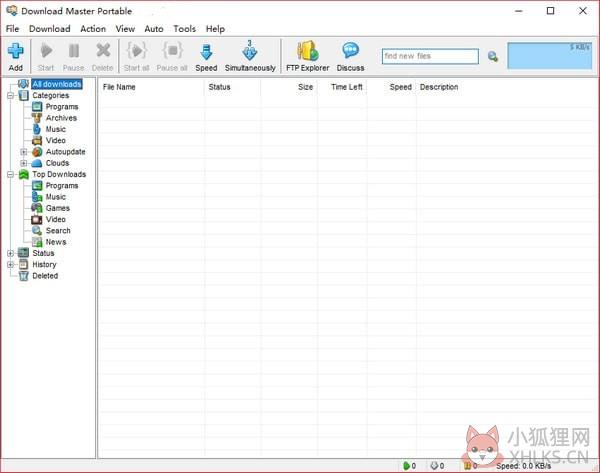Image resolution: width=600 pixels, height=473 pixels.
Task: Open the Simultaneously downloads toolbar icon
Action: (x=250, y=51)
